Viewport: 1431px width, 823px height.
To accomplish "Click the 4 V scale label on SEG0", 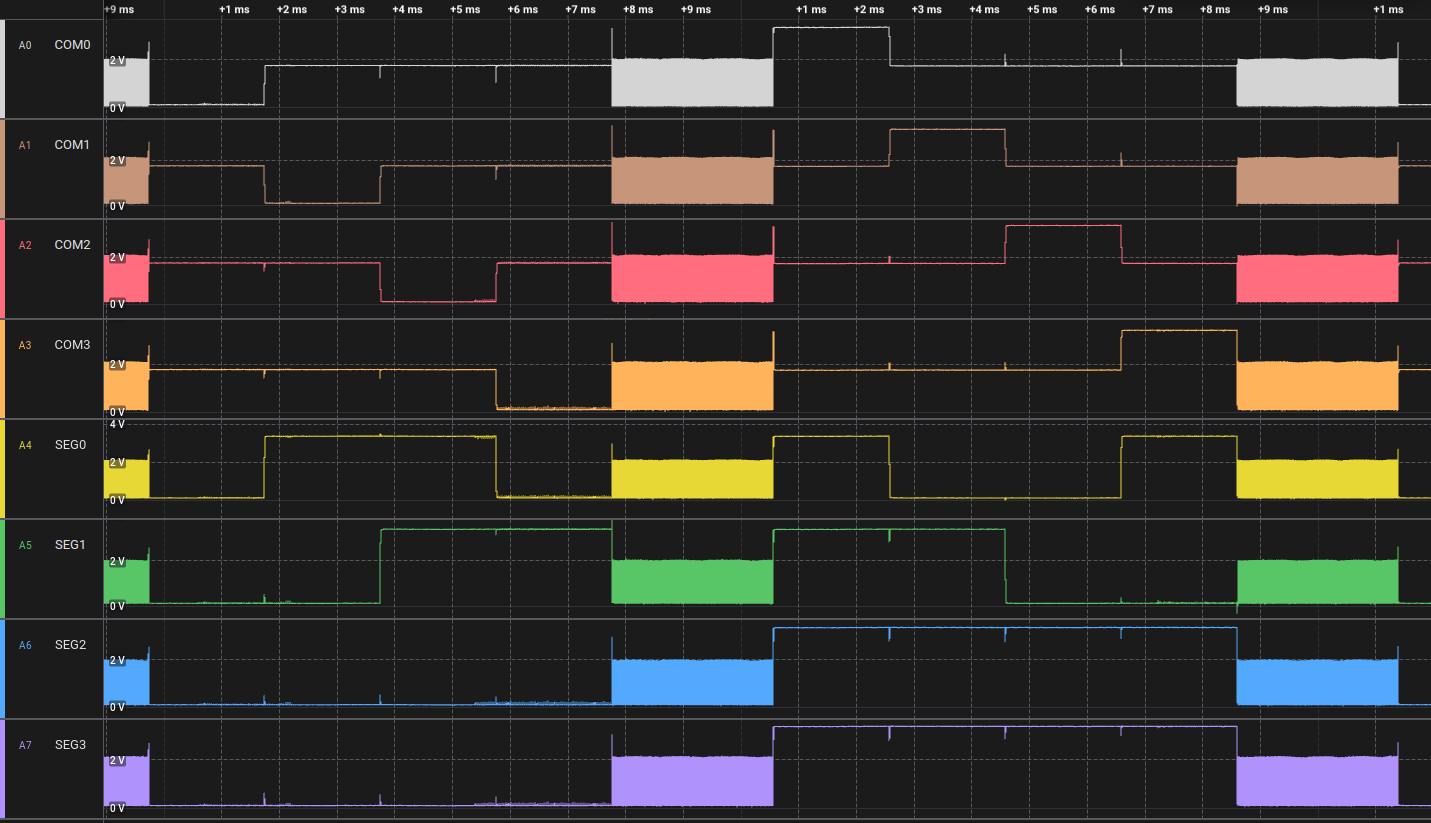I will click(x=117, y=424).
